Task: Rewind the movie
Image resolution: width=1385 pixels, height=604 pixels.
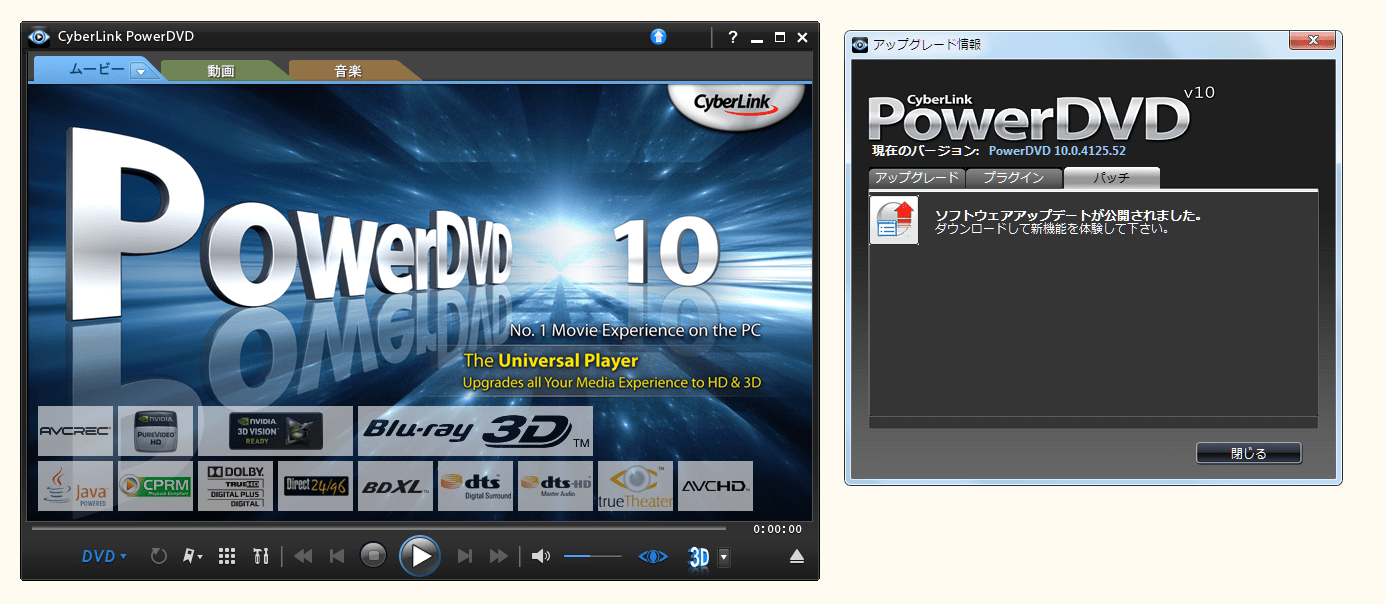Action: (x=303, y=556)
